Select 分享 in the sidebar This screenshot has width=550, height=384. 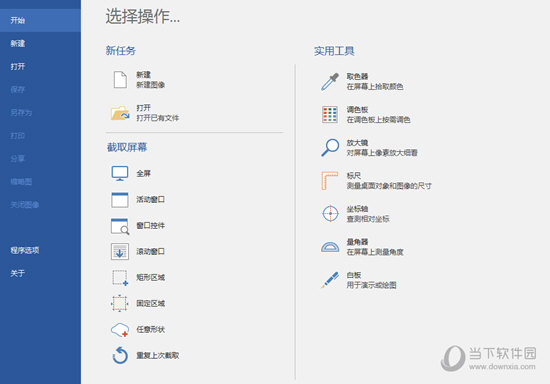40,159
